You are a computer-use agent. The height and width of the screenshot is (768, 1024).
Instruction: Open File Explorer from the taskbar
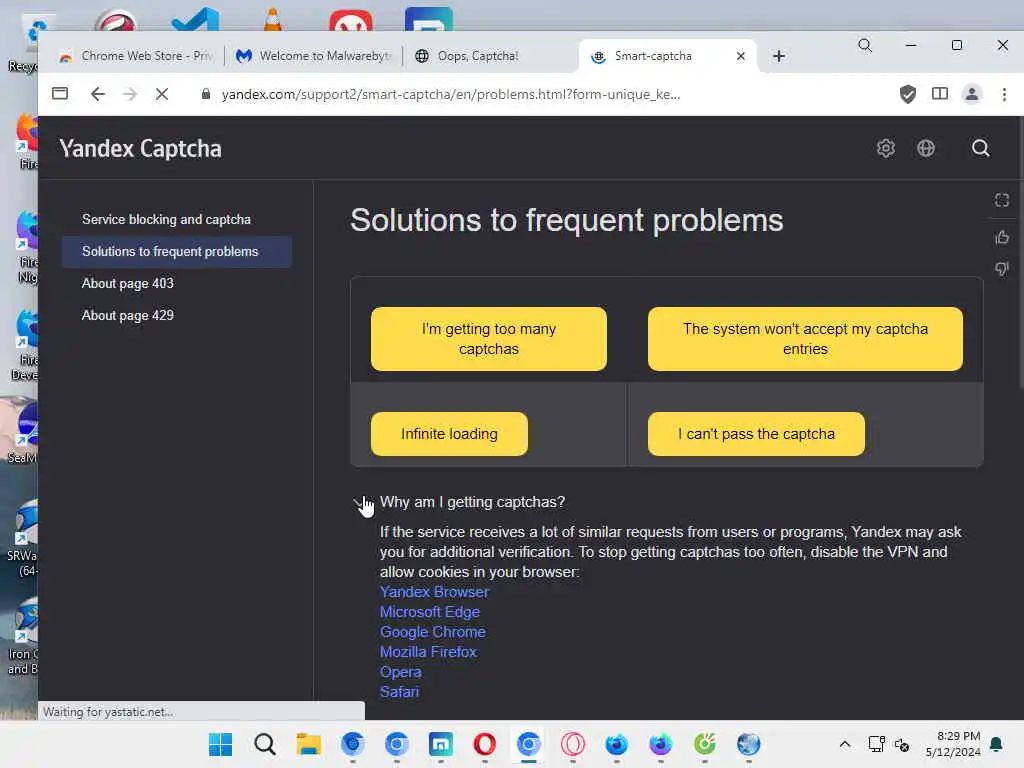click(x=308, y=744)
